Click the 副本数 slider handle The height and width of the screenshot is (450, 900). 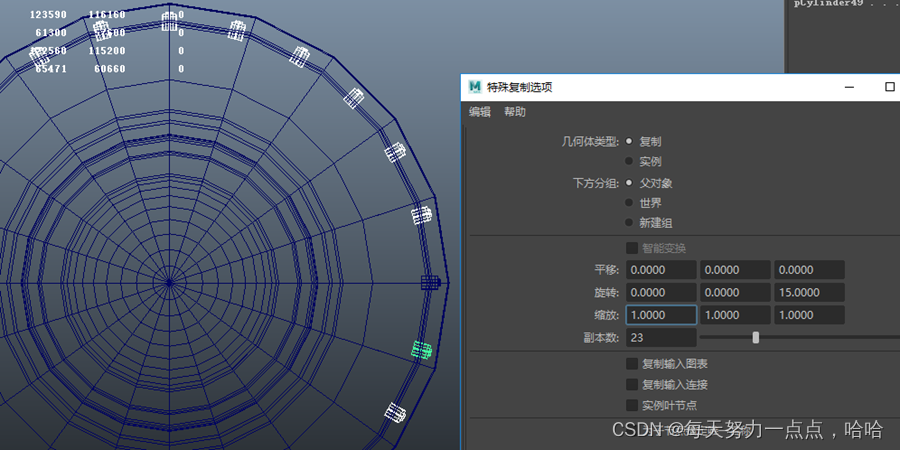(756, 338)
